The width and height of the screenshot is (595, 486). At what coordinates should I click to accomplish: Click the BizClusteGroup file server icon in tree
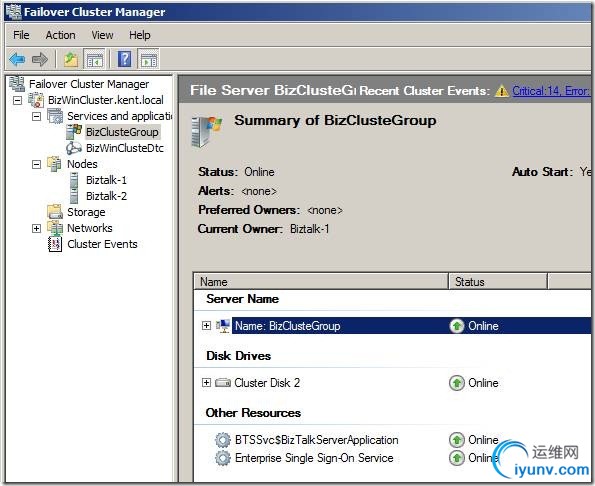(x=74, y=132)
